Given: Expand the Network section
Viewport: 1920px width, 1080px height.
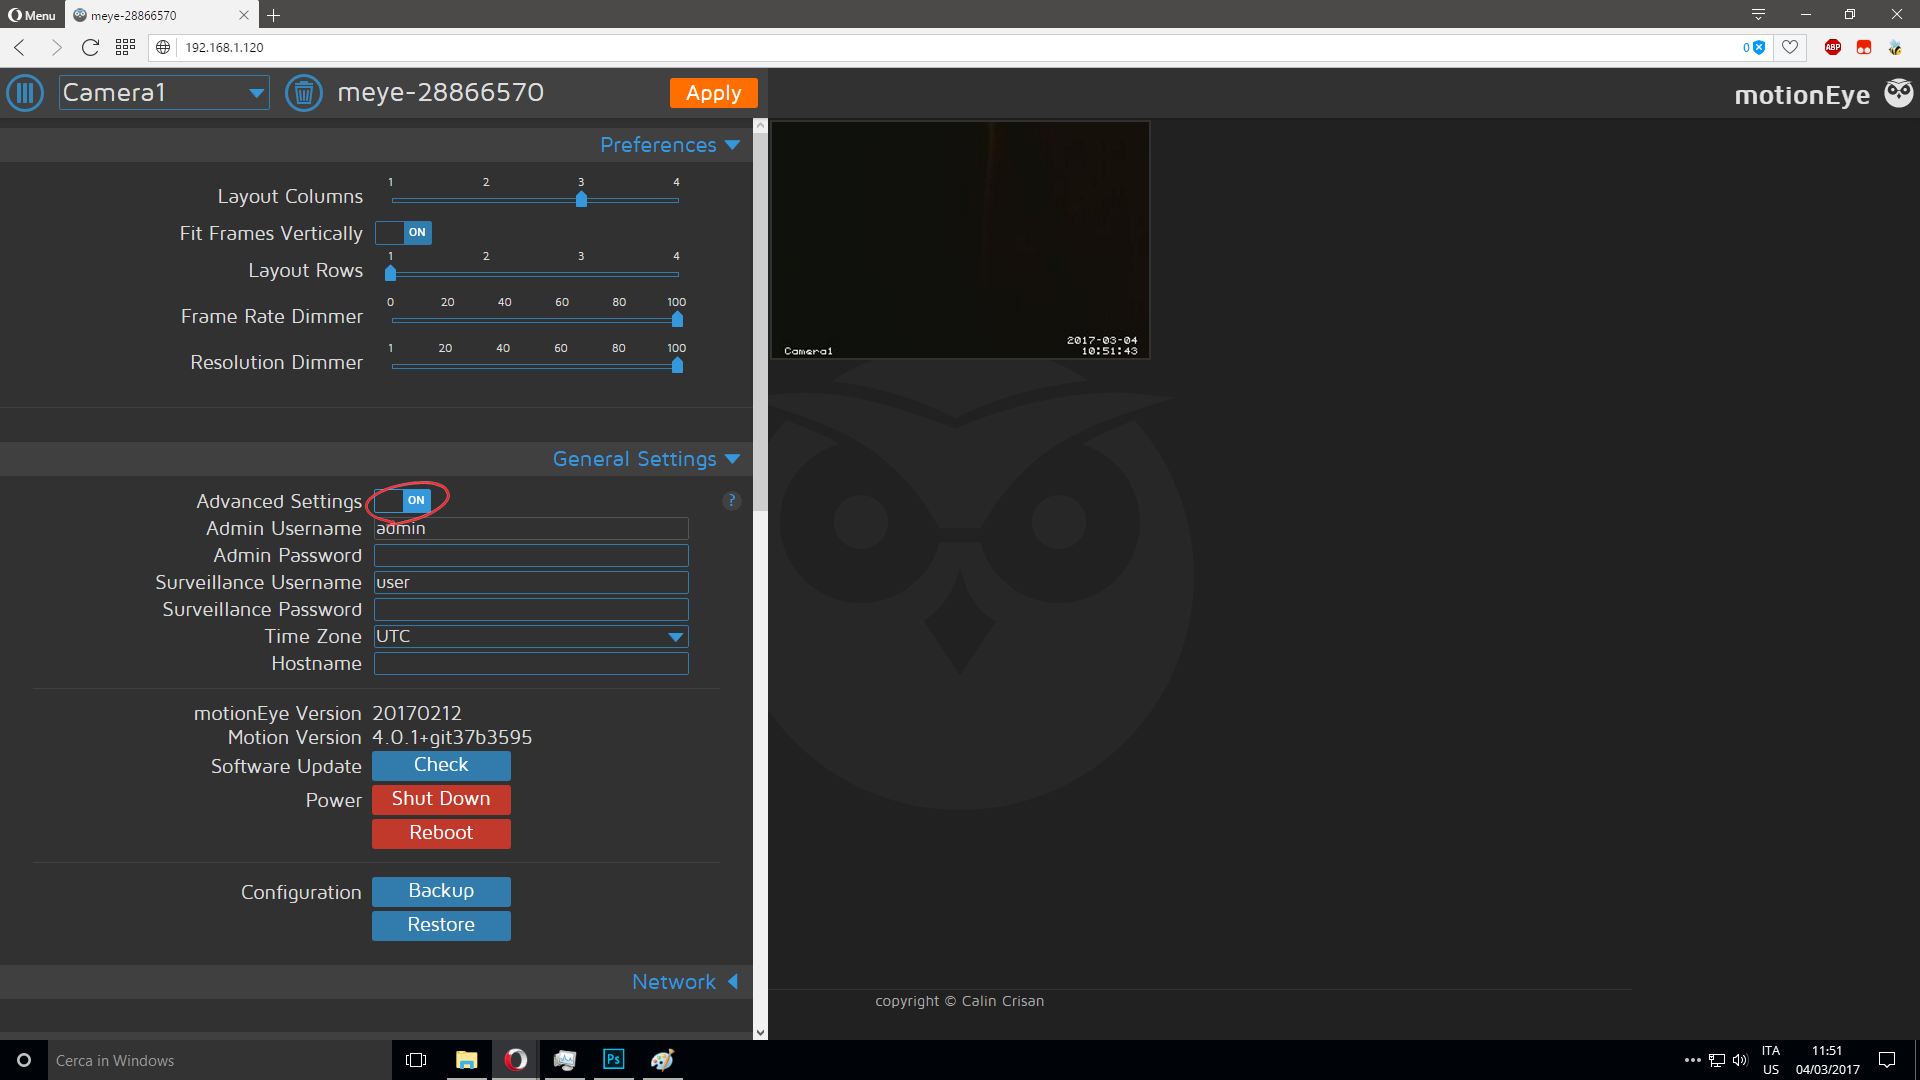Looking at the screenshot, I should [685, 982].
